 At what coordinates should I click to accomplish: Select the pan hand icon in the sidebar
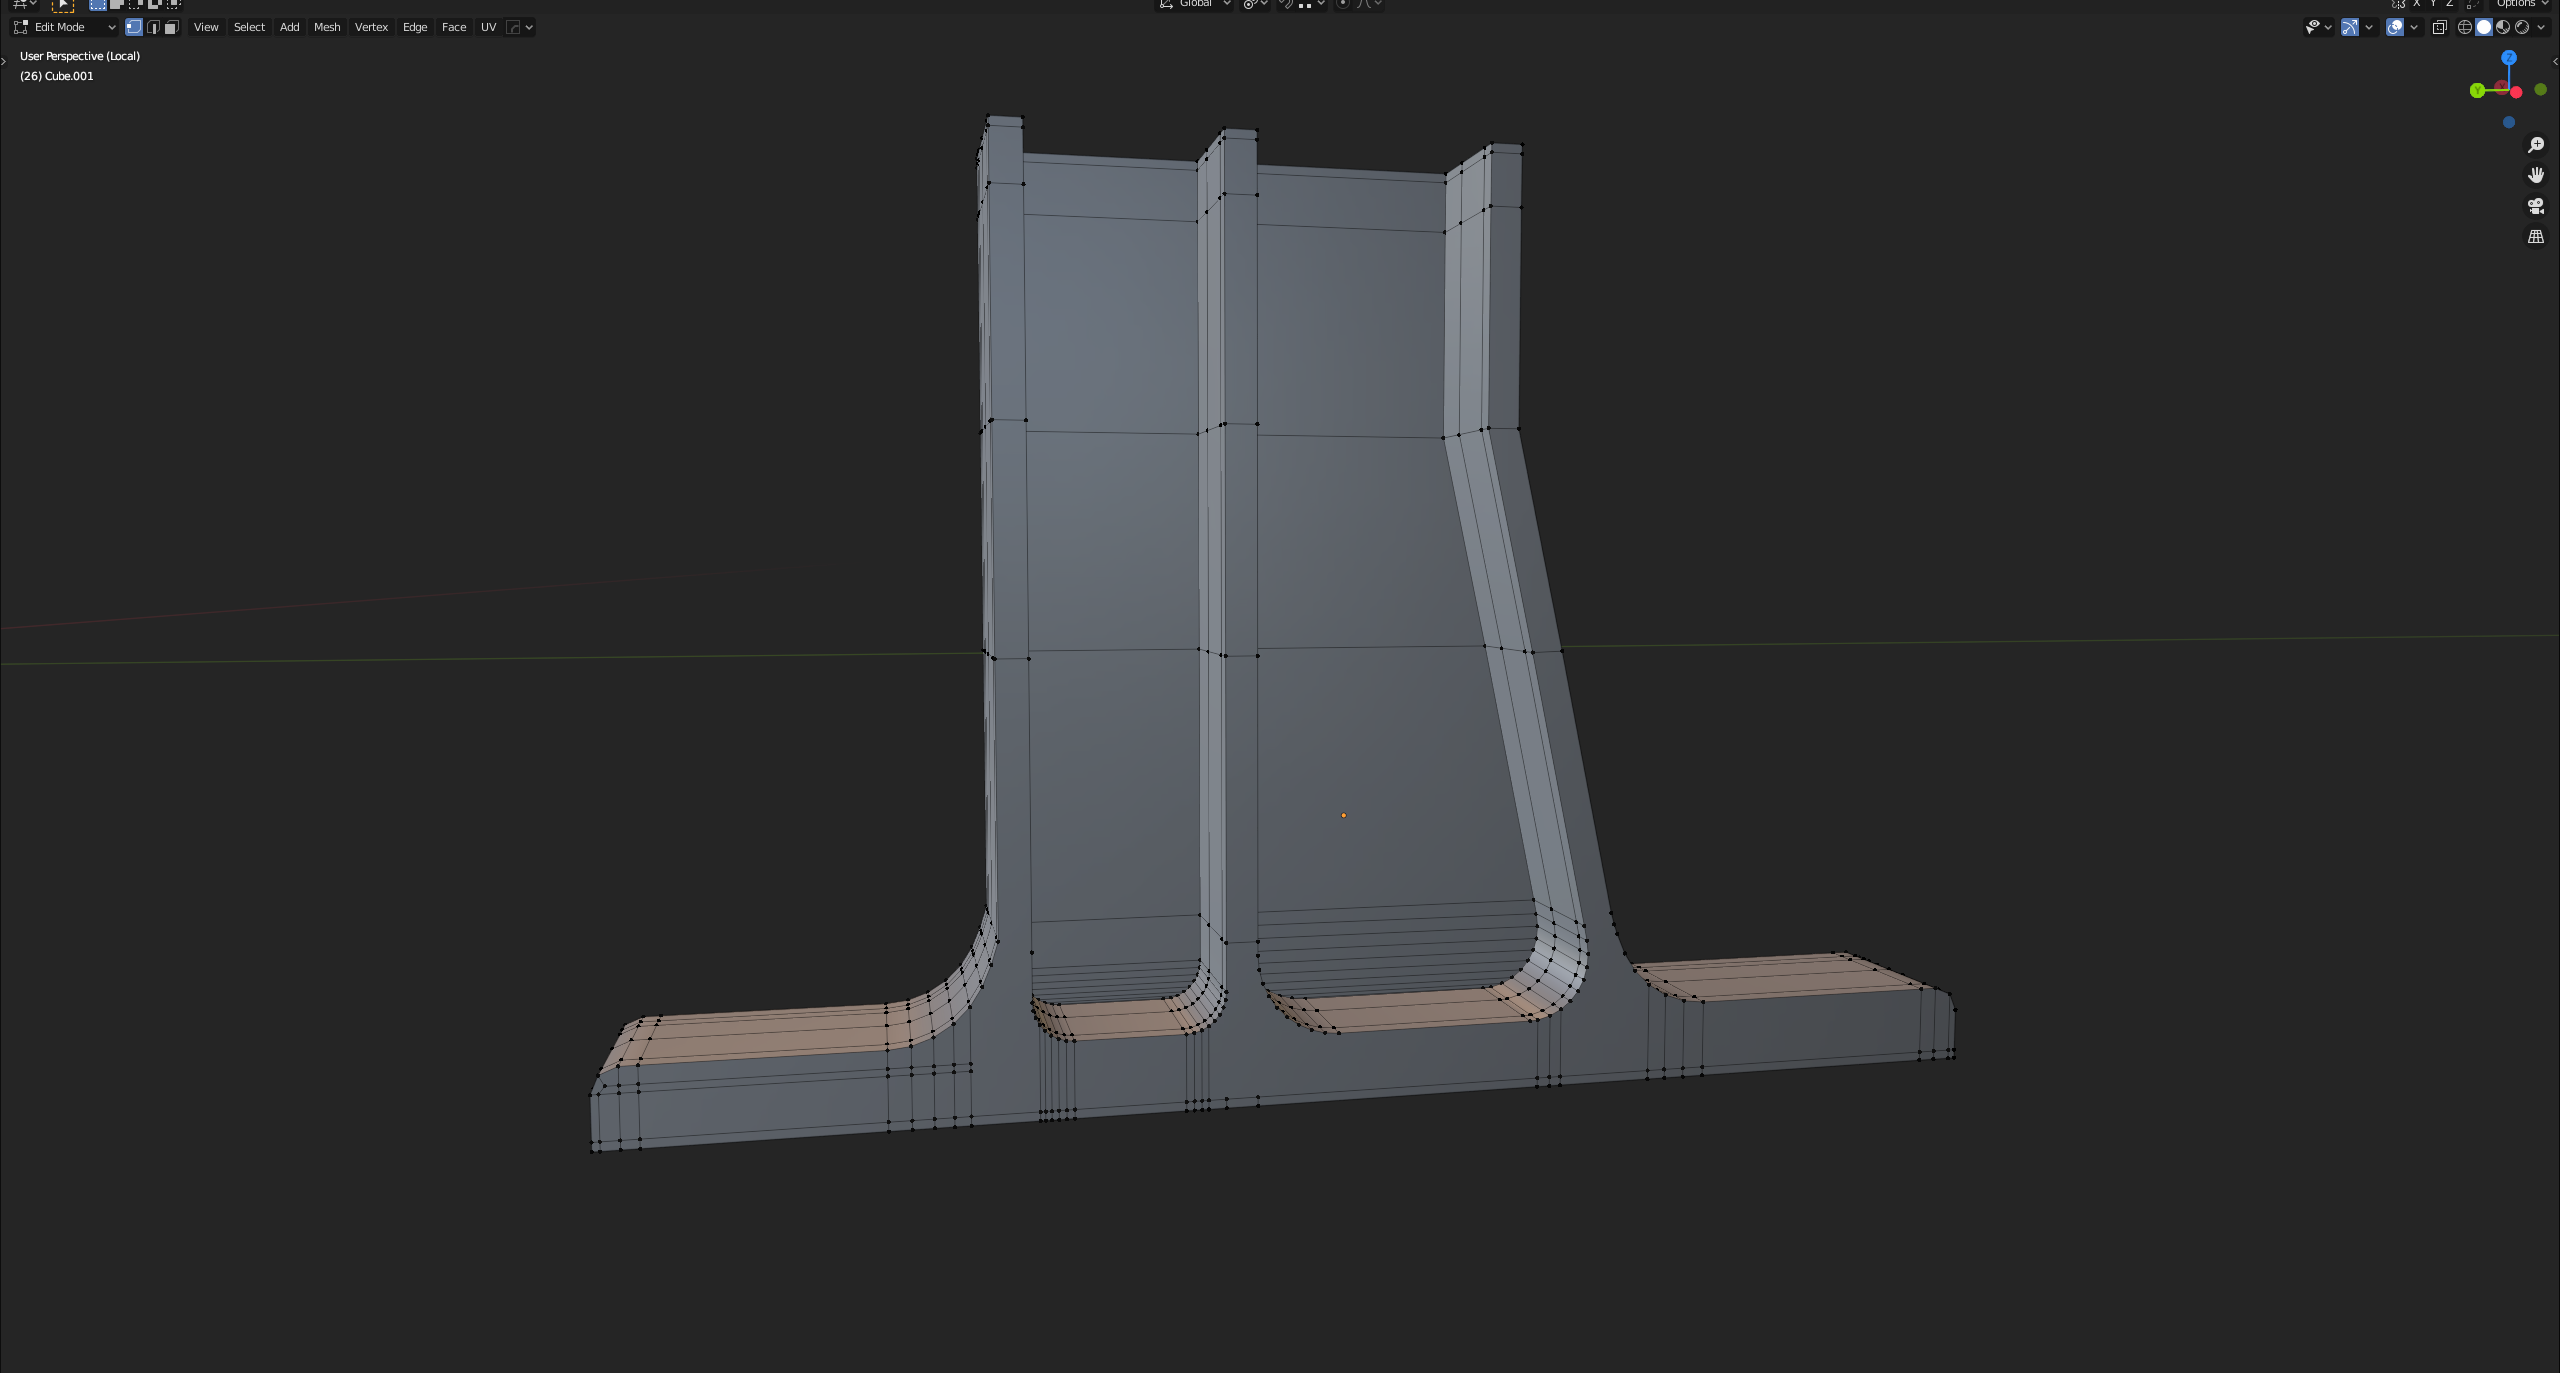point(2537,175)
